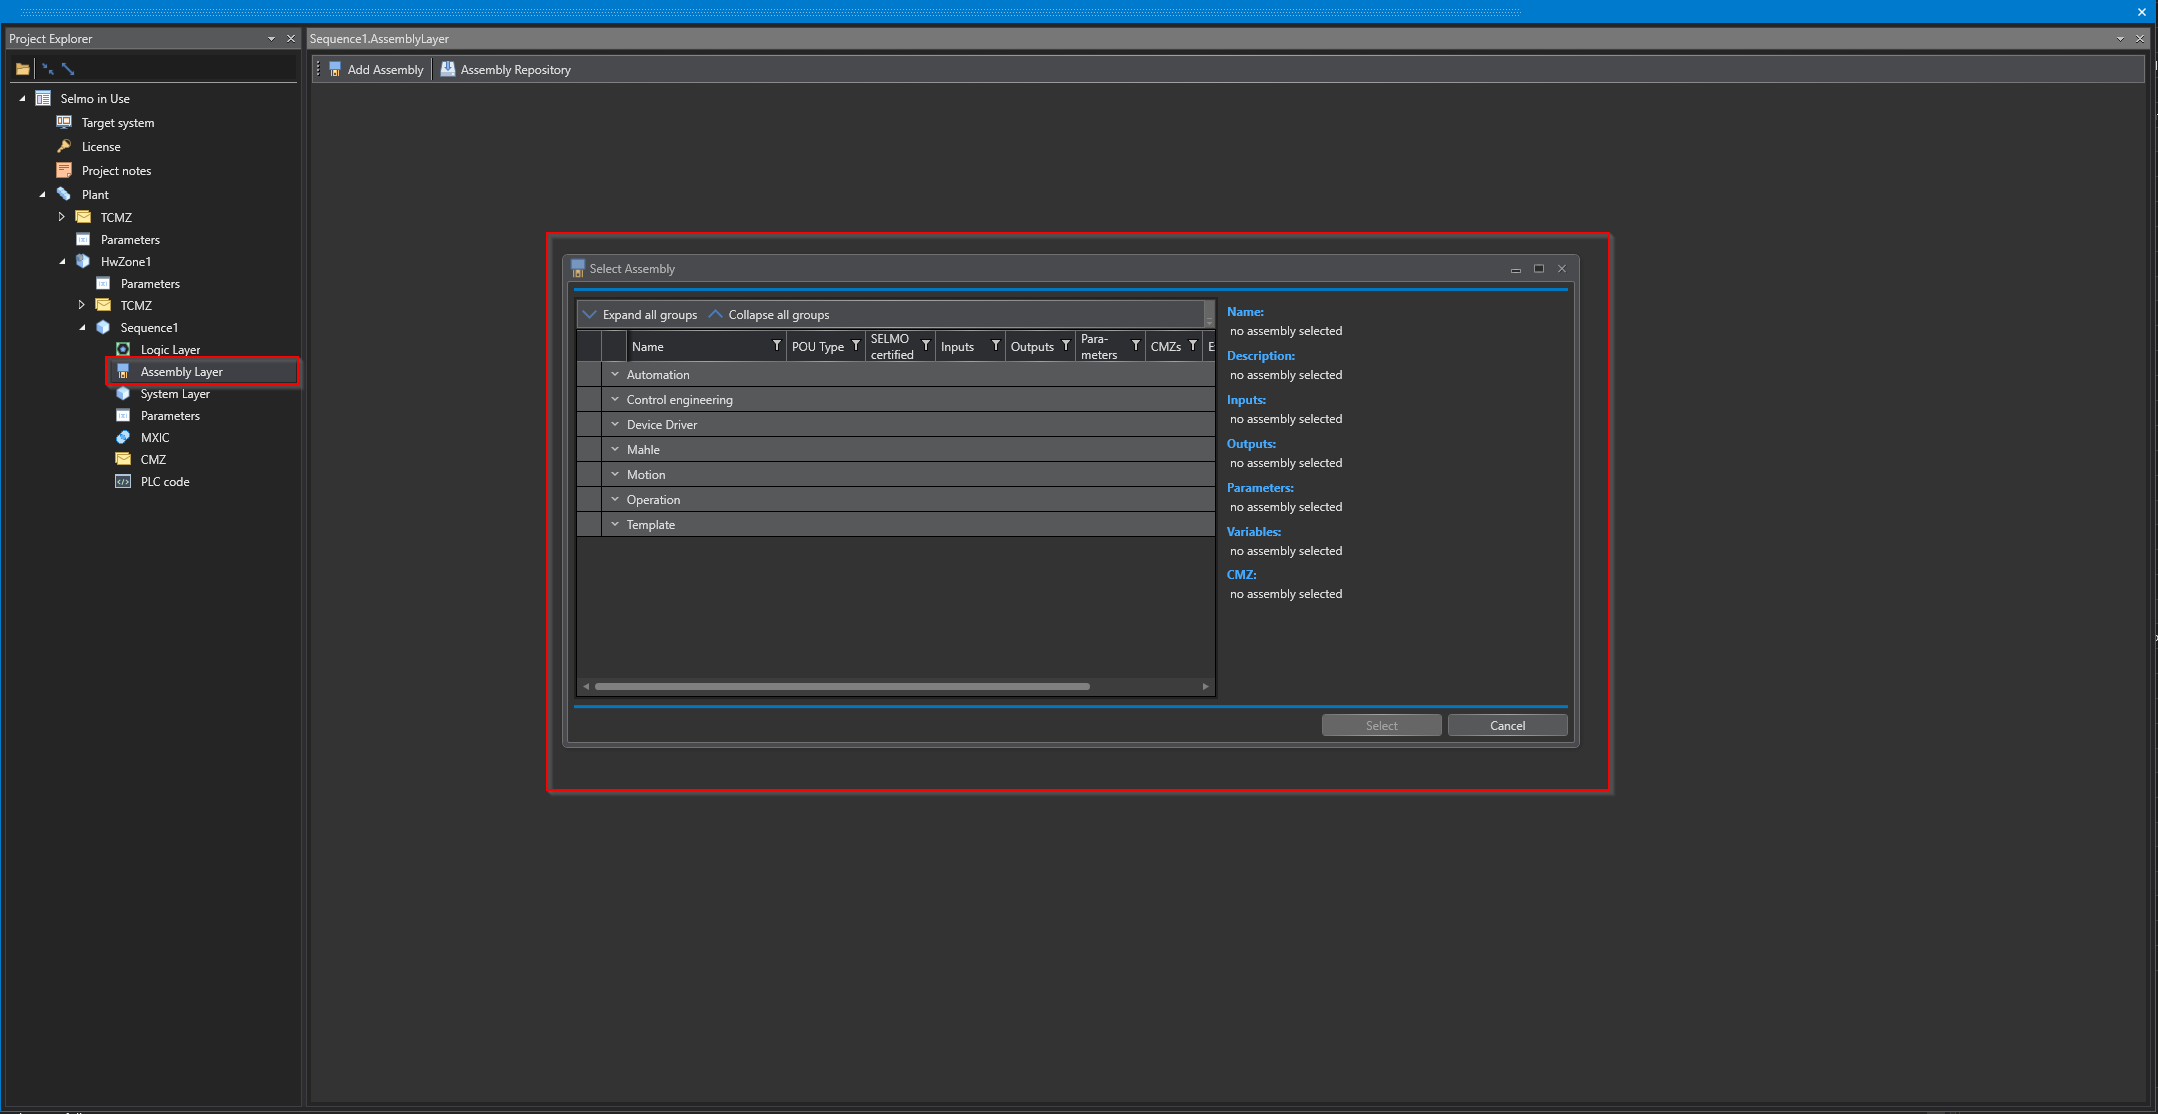The height and width of the screenshot is (1114, 2158).
Task: Expand the Device Driver group
Action: tap(615, 424)
